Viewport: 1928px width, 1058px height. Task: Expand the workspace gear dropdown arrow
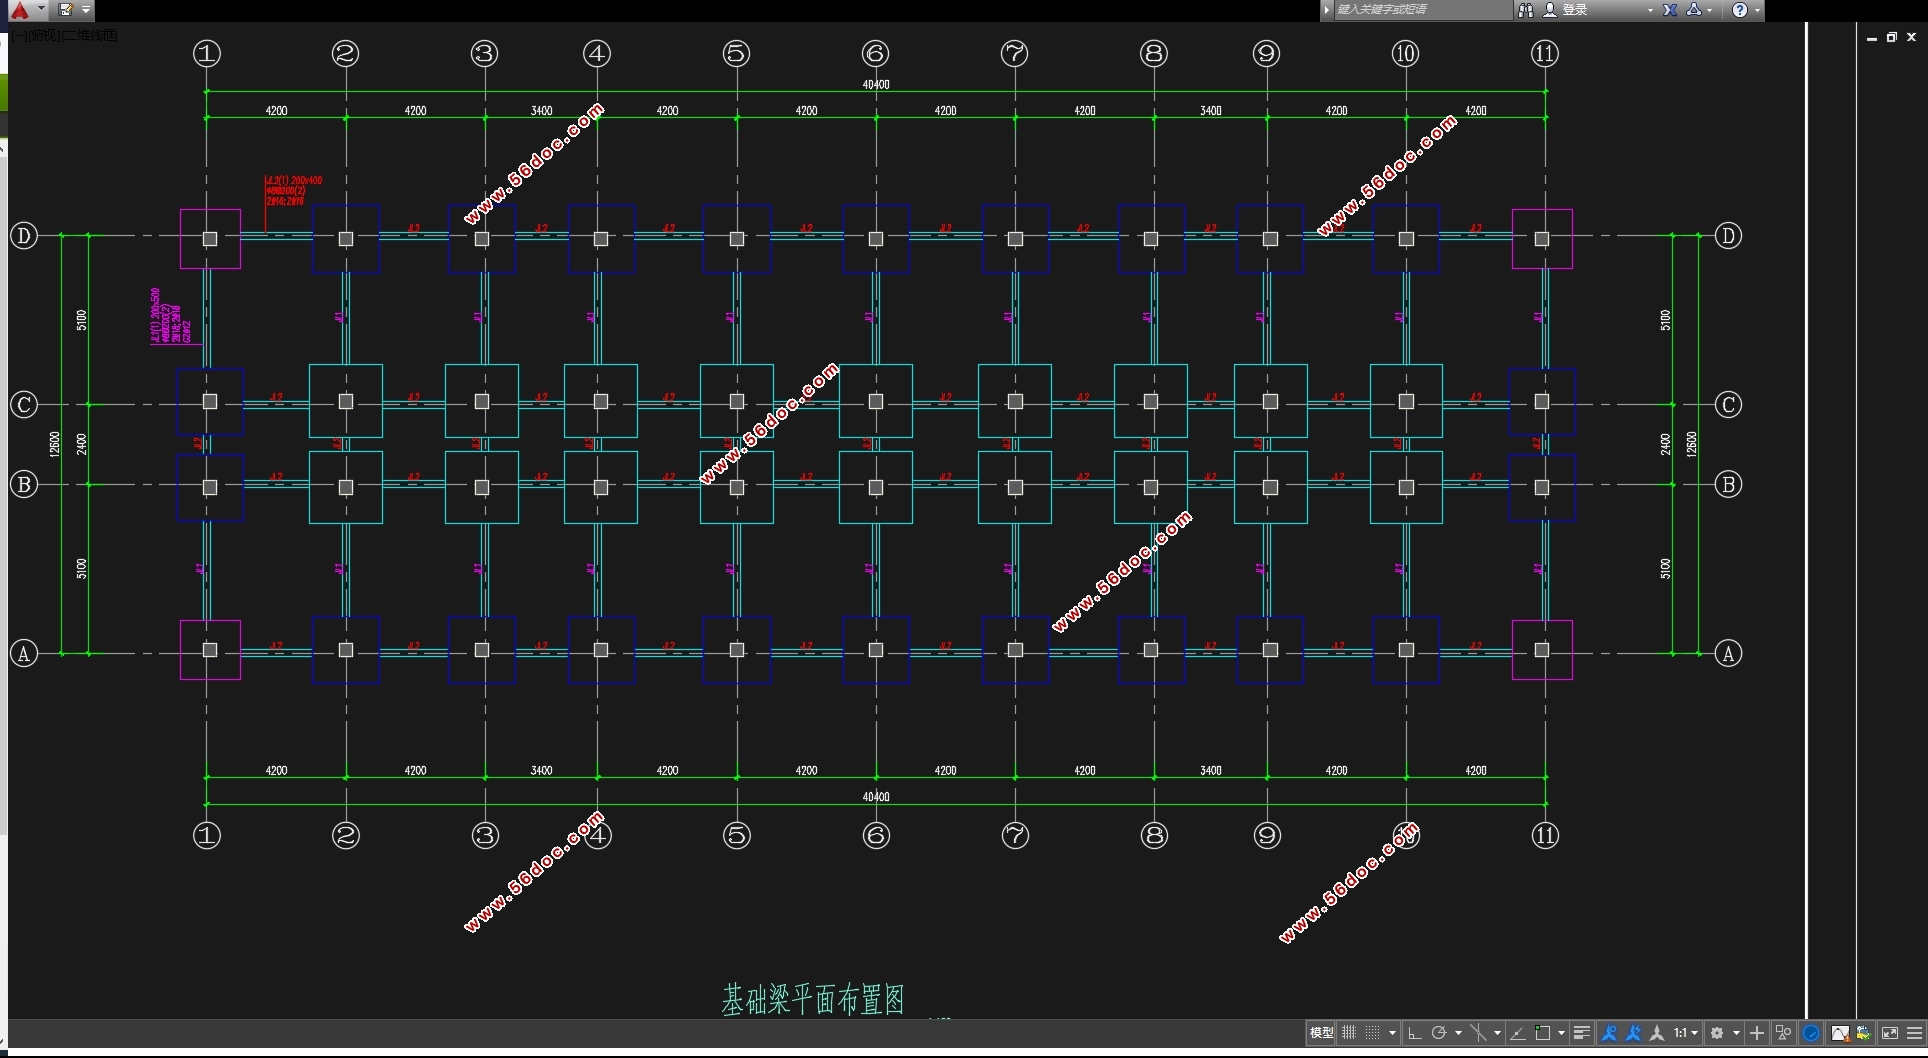point(1736,1033)
